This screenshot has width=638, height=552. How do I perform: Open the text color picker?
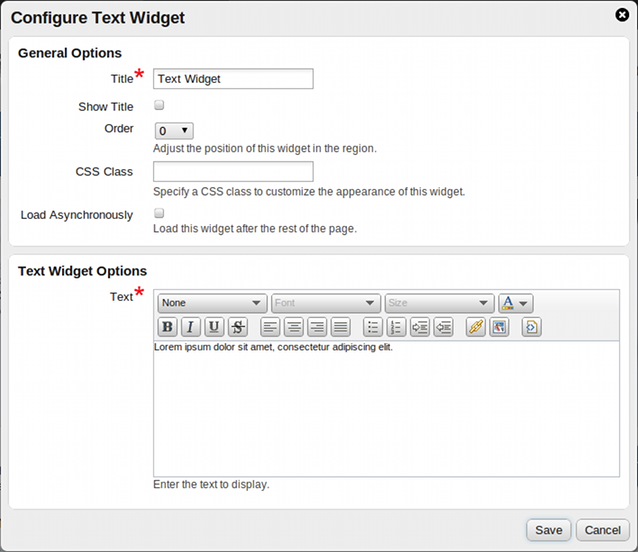click(515, 303)
